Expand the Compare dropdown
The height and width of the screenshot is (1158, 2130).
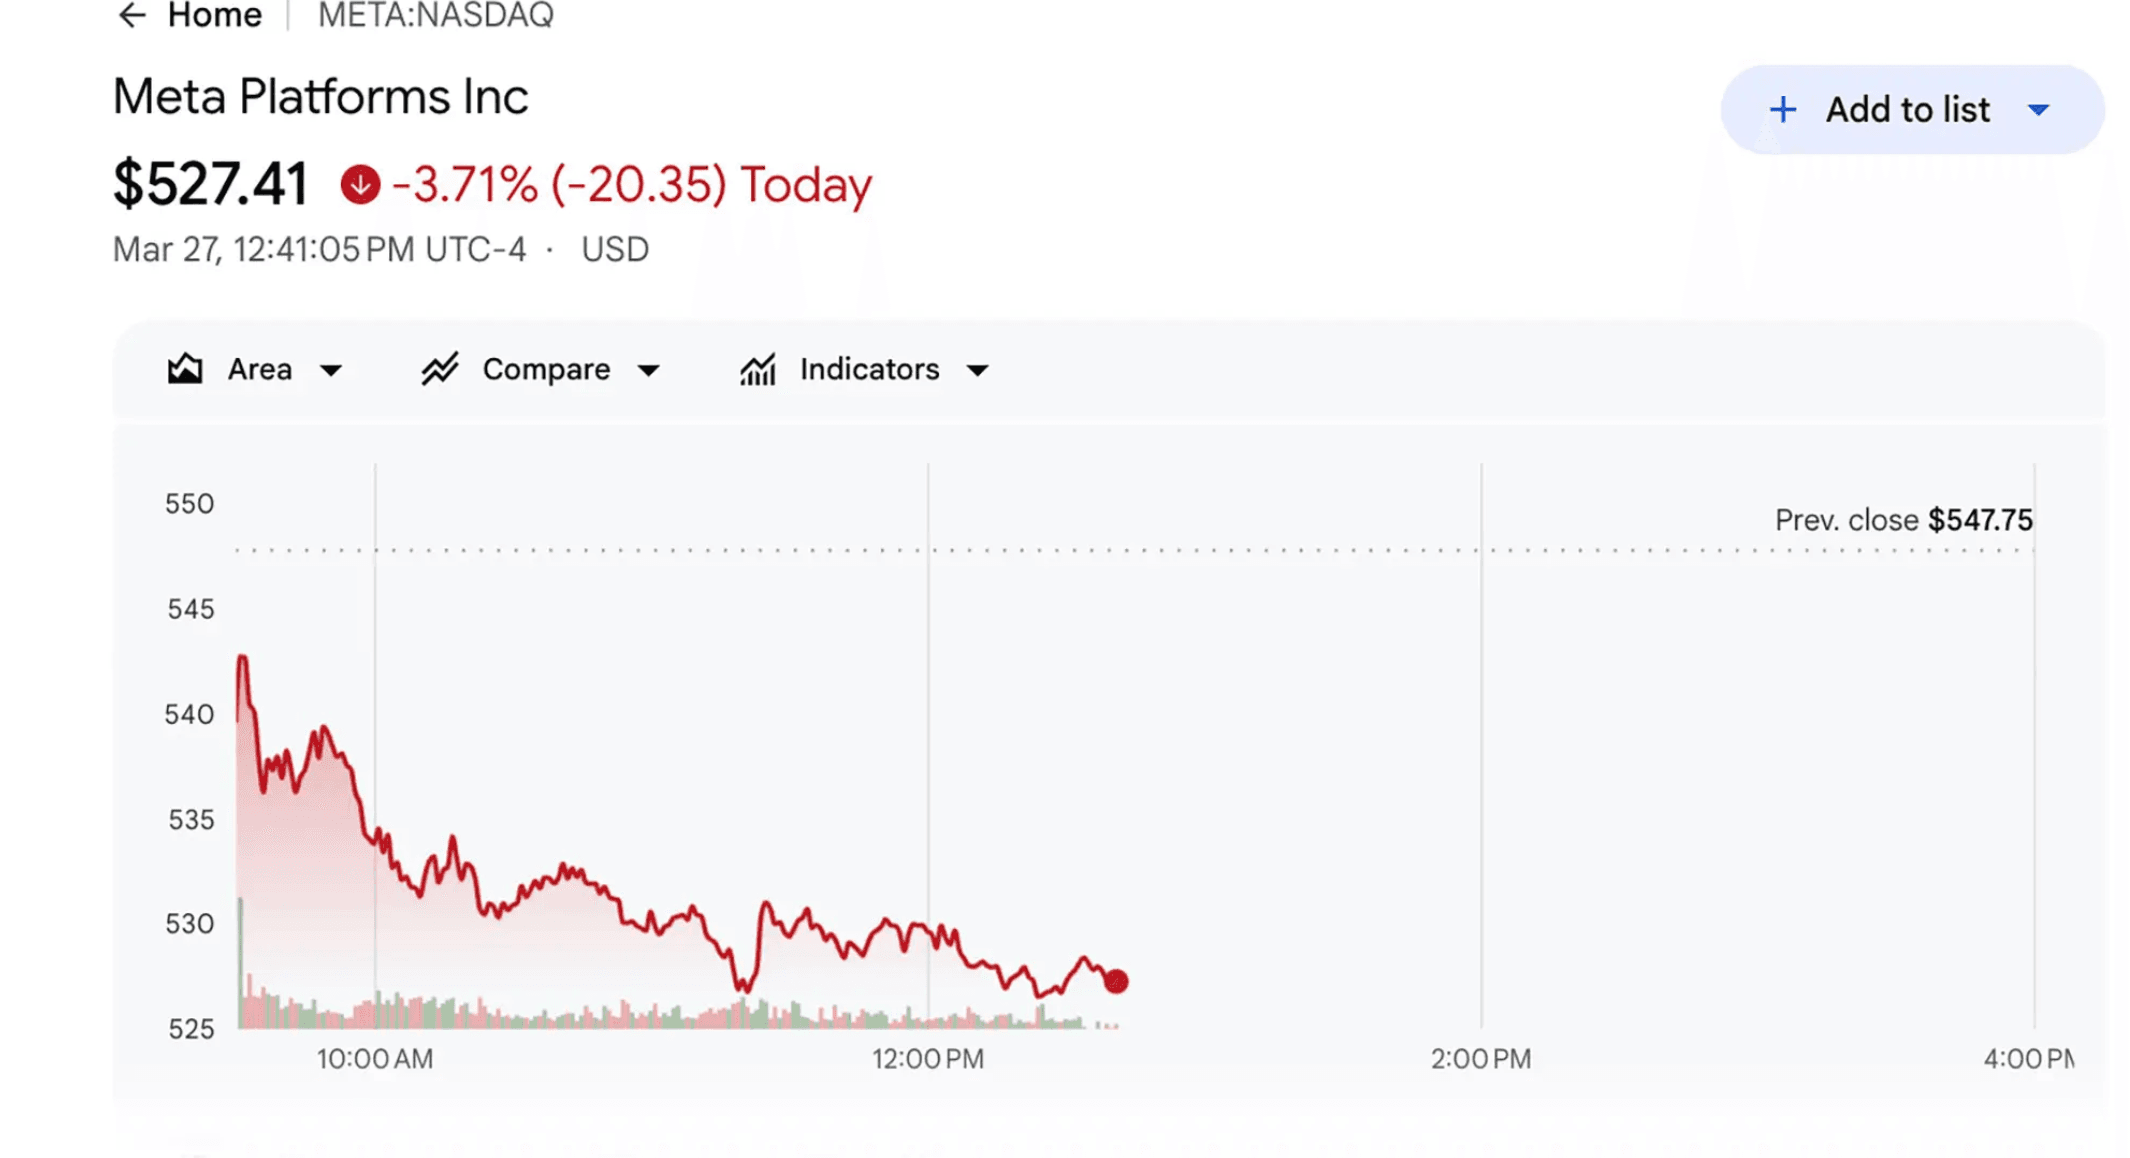(x=650, y=369)
